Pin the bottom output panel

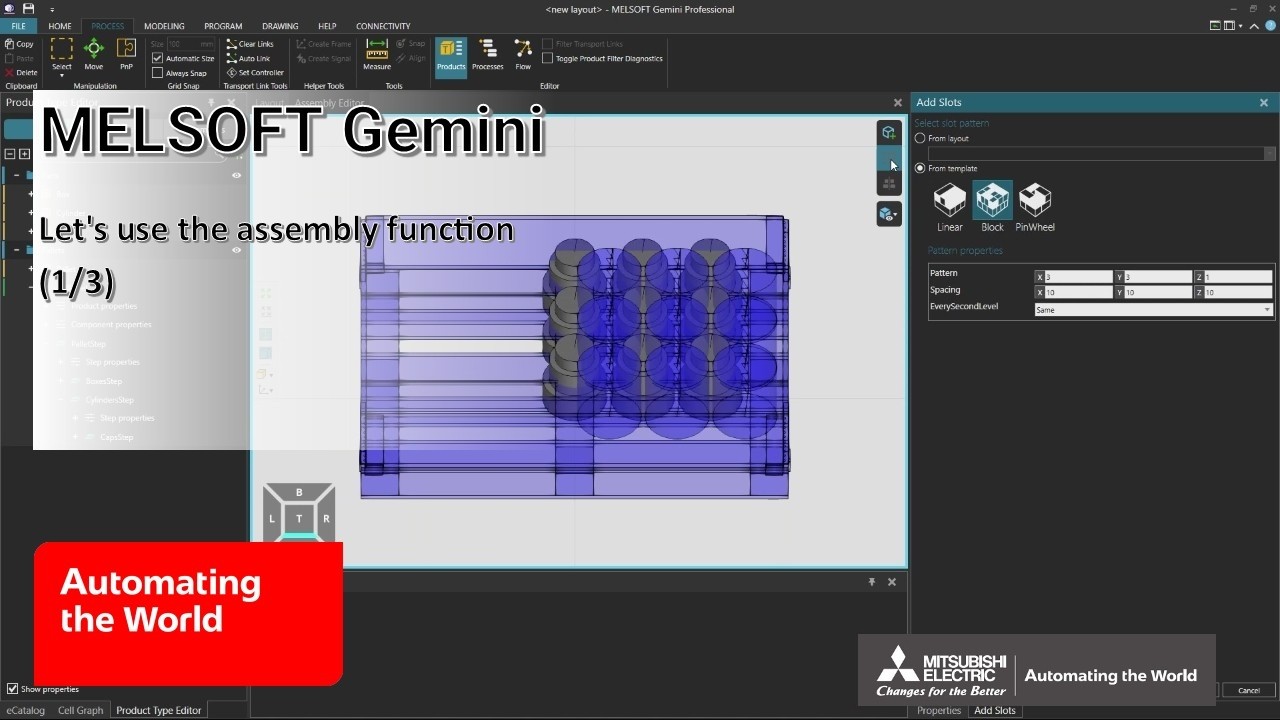(871, 581)
